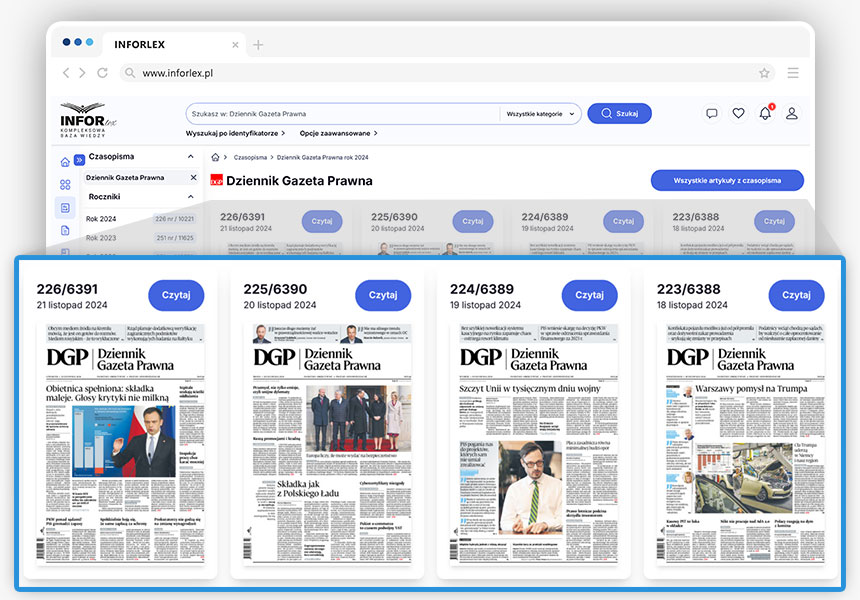Viewport: 860px width, 600px height.
Task: Click Czytaj for issue 223/6388
Action: tap(796, 295)
